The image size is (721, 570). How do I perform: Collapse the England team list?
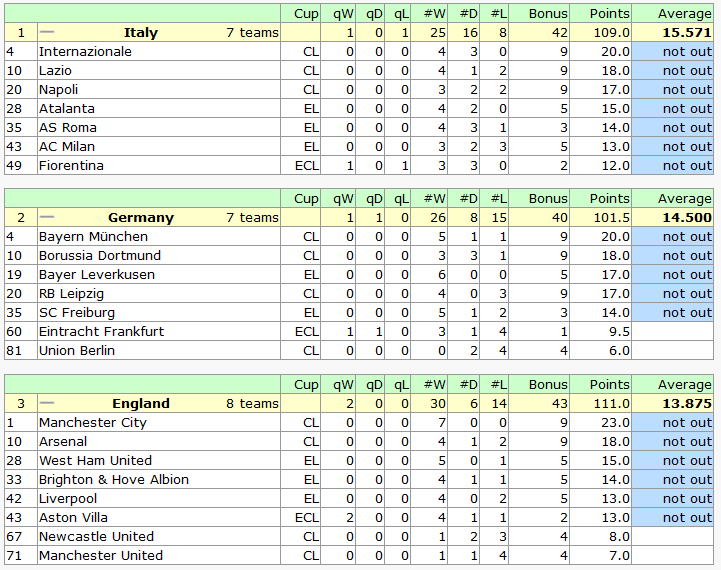coord(46,404)
